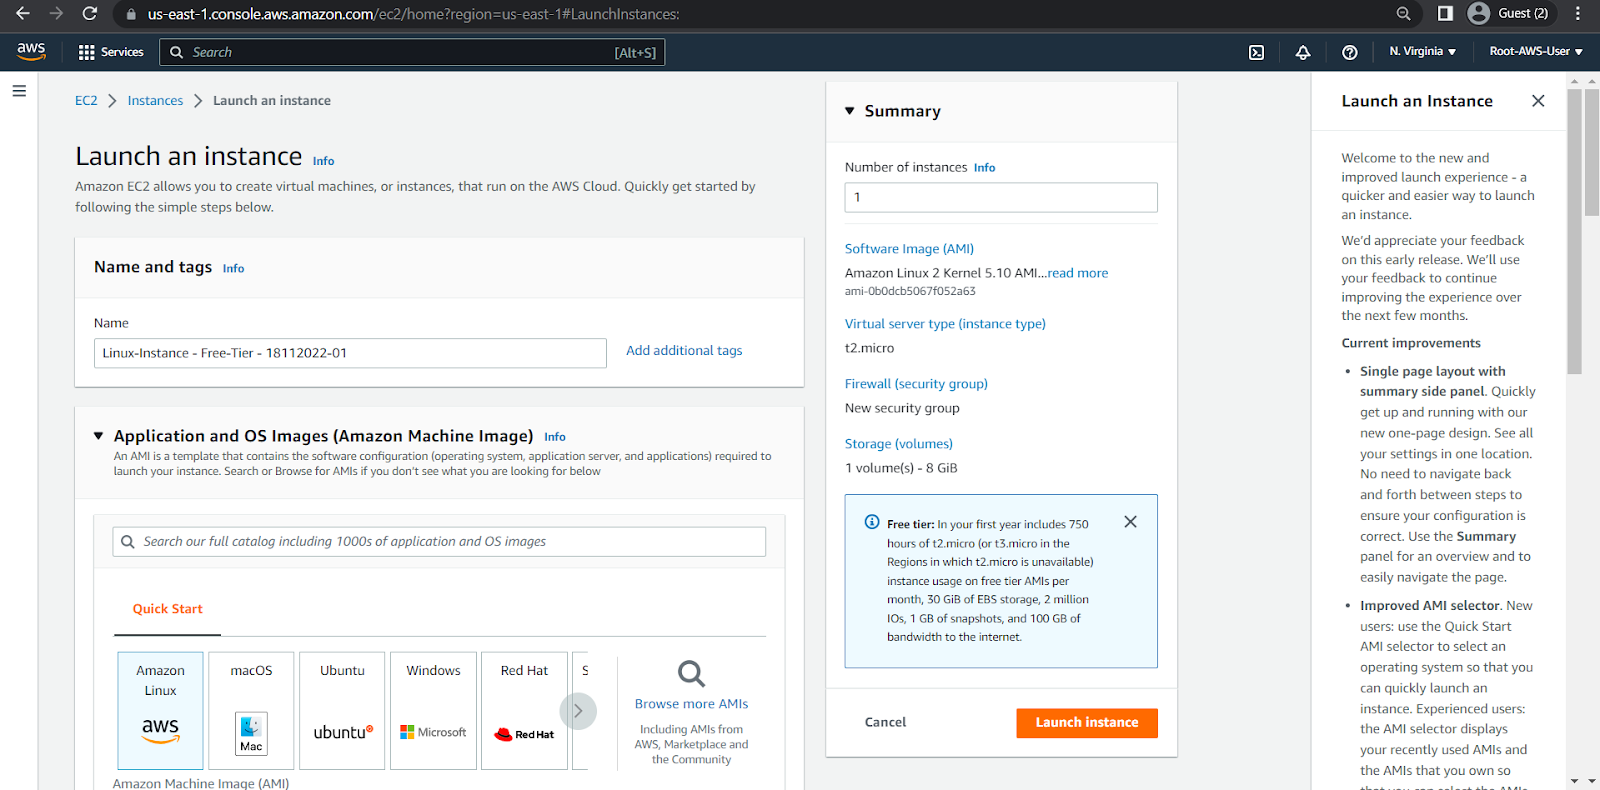1600x790 pixels.
Task: Open the CloudShell terminal icon
Action: coord(1256,53)
